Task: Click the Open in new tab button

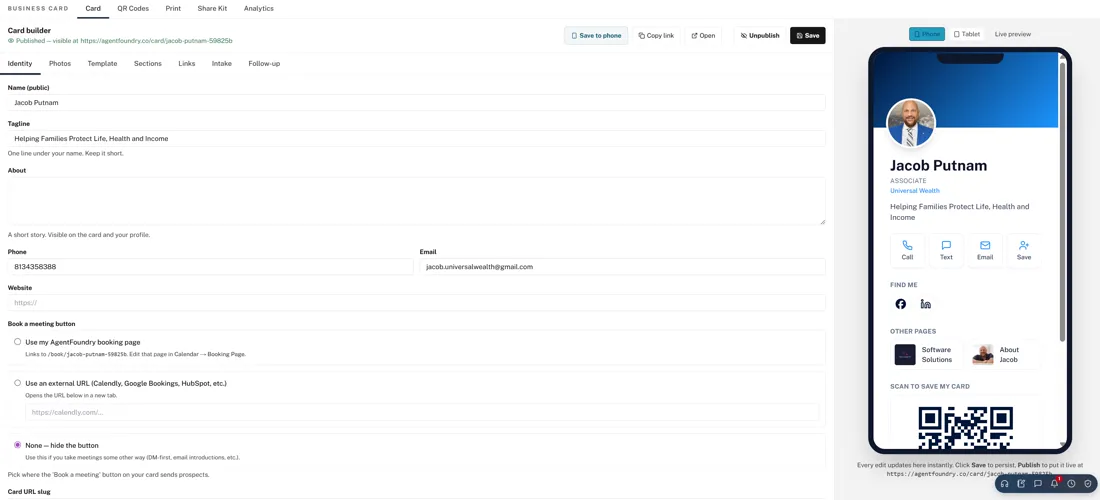Action: click(x=703, y=35)
